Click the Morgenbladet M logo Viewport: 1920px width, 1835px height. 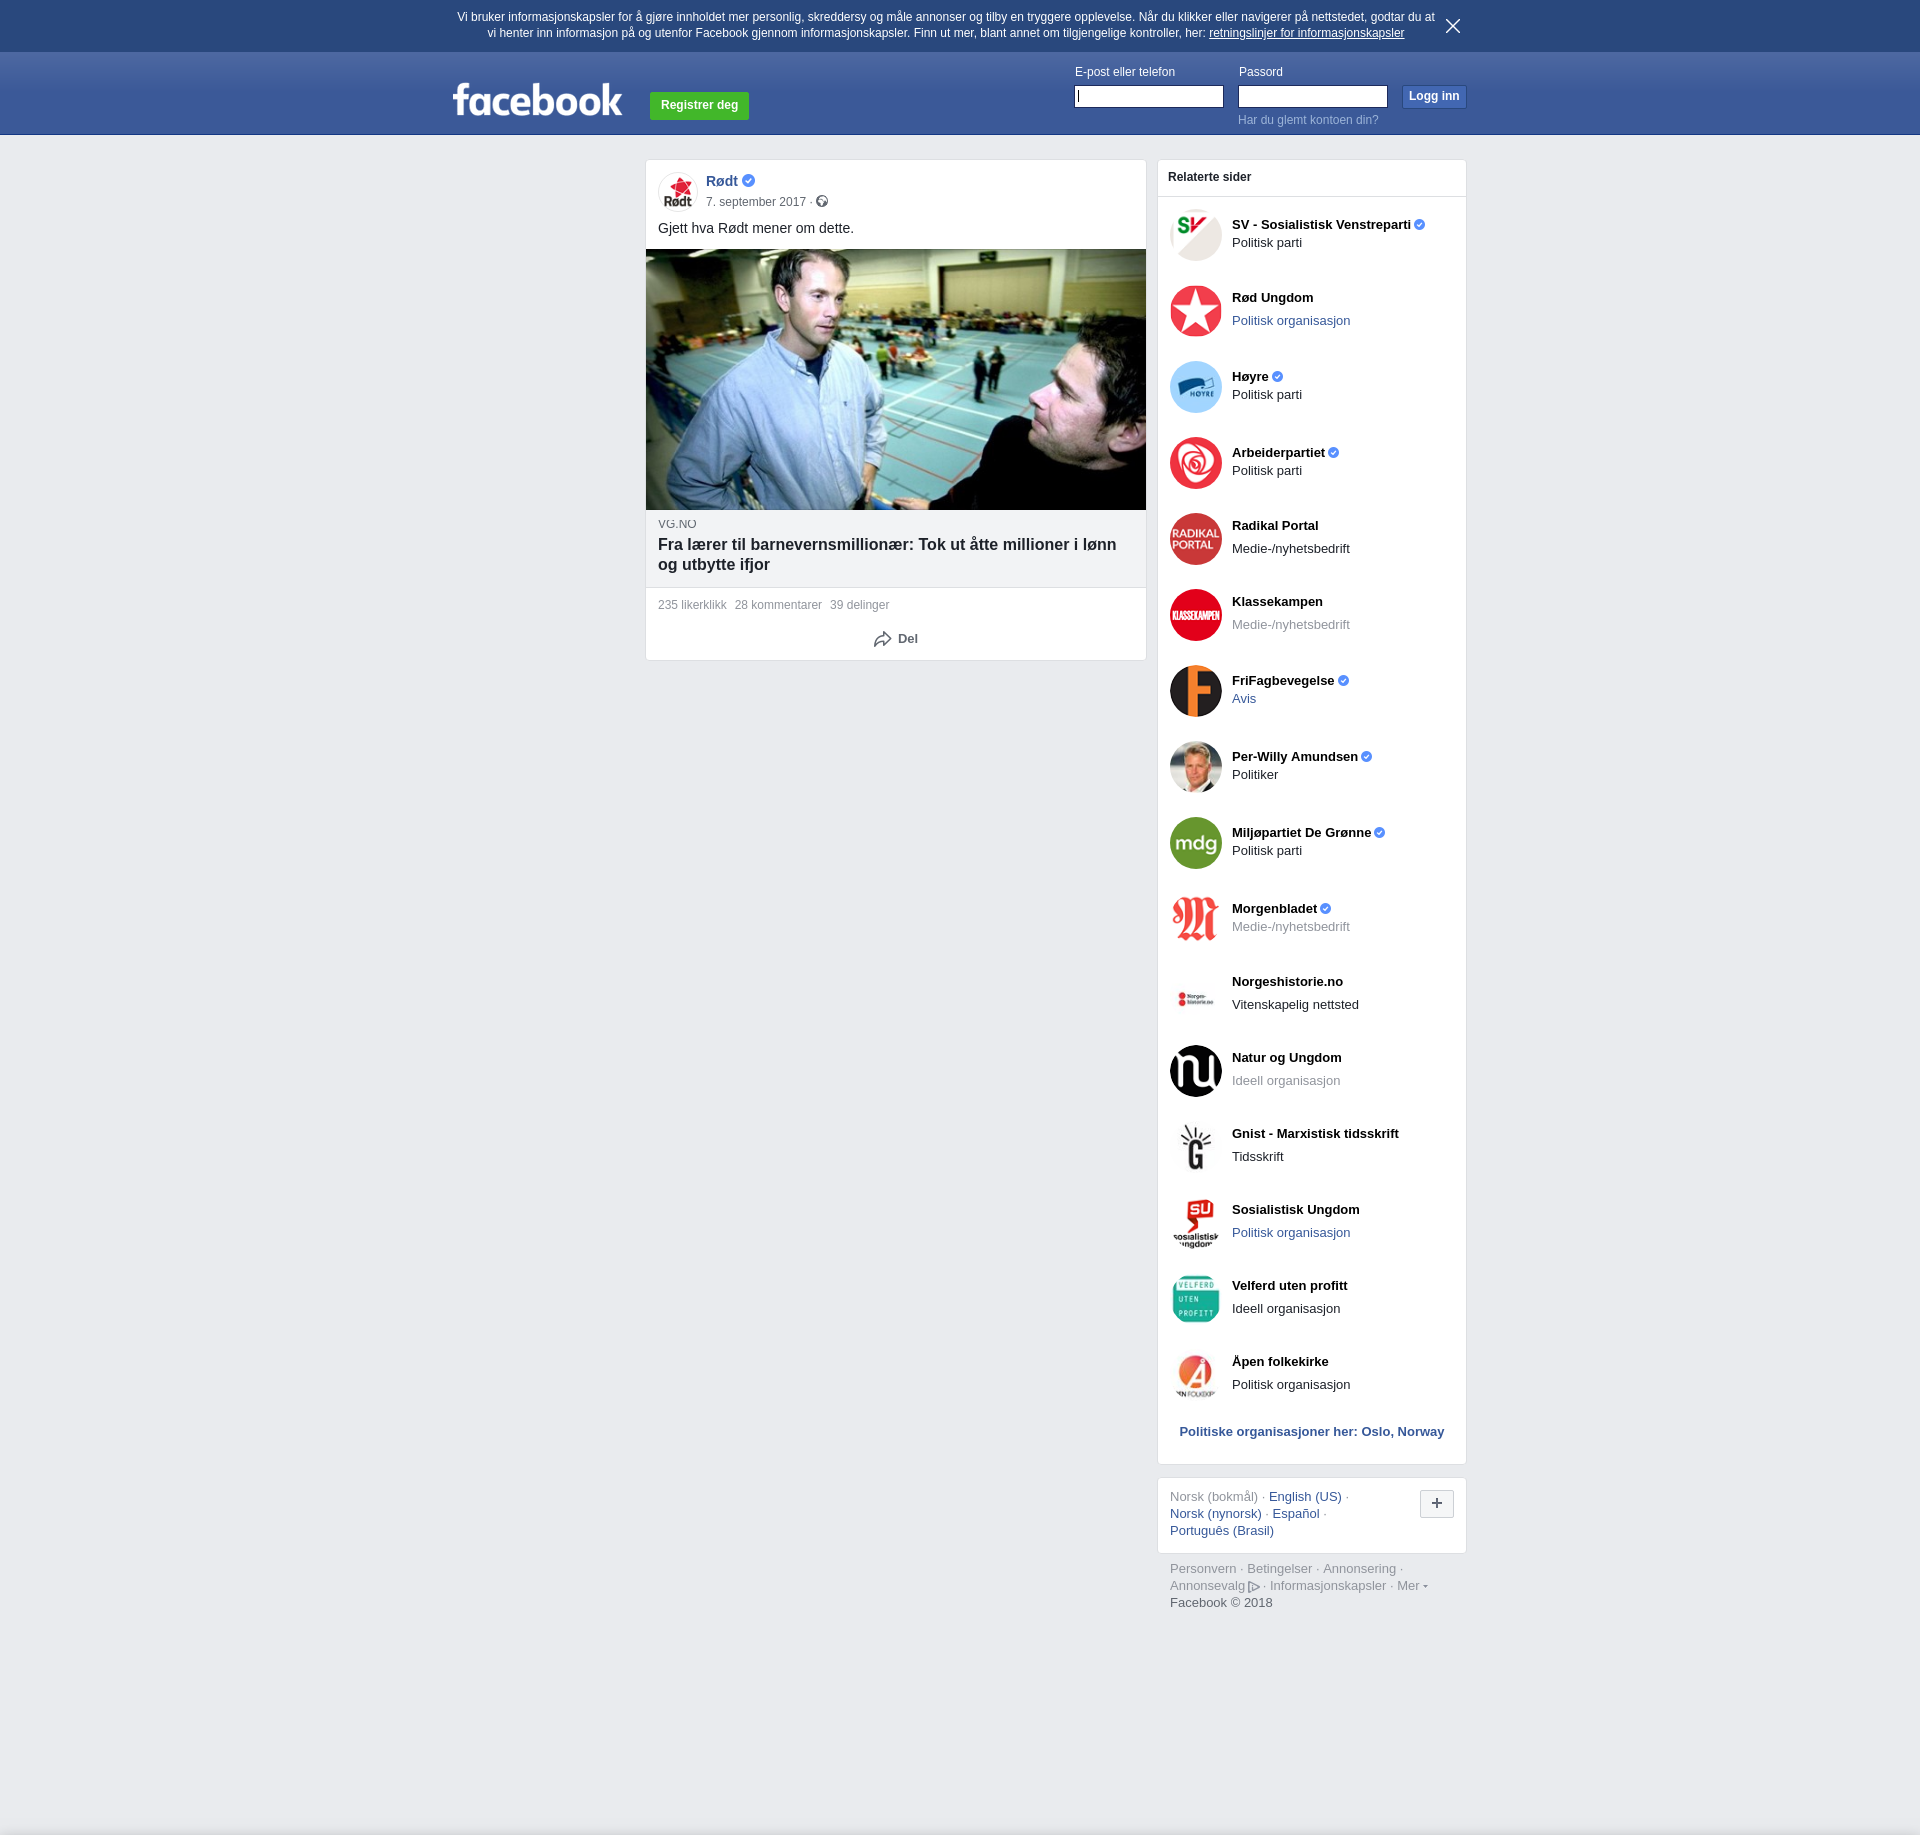[x=1196, y=919]
